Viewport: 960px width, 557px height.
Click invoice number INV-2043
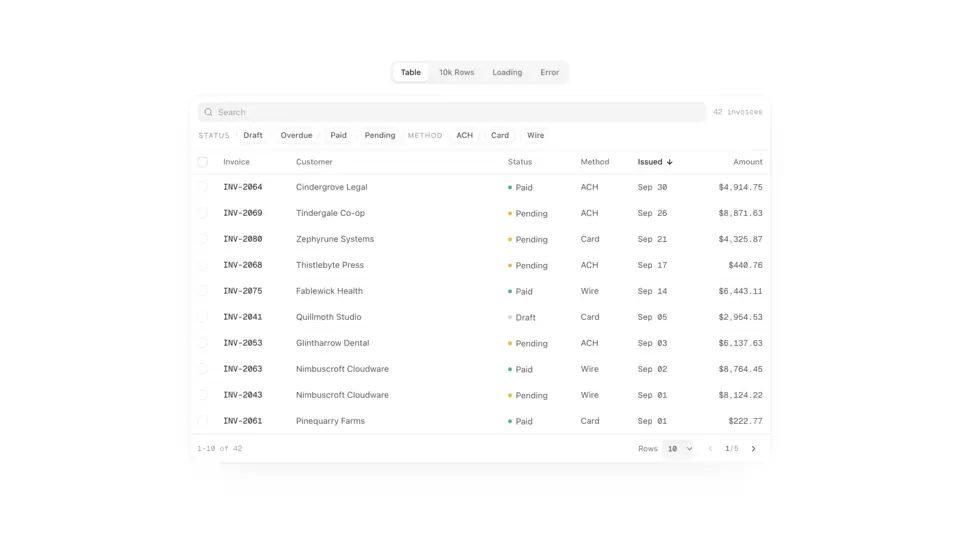pos(242,395)
